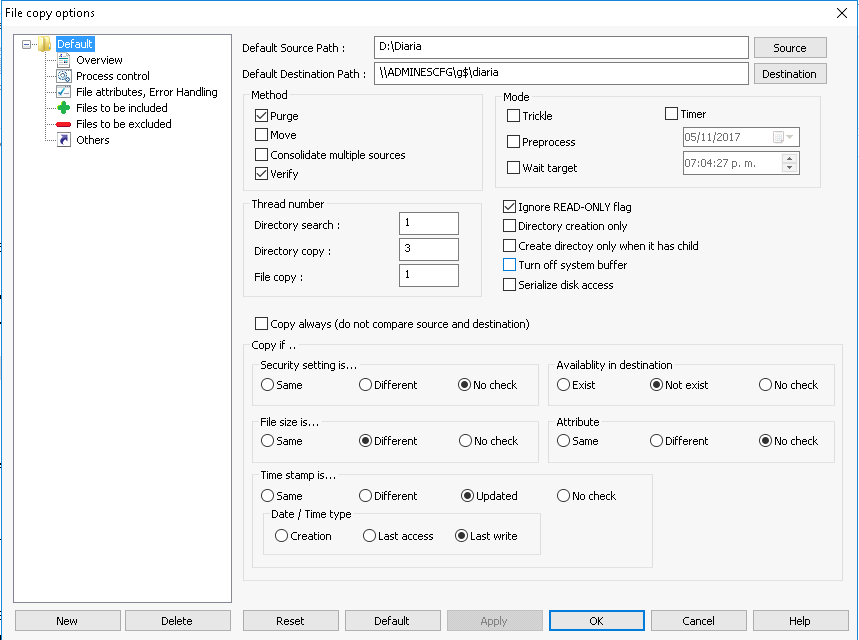The height and width of the screenshot is (640, 859).
Task: Click the green plus Files to be included icon
Action: [x=64, y=108]
